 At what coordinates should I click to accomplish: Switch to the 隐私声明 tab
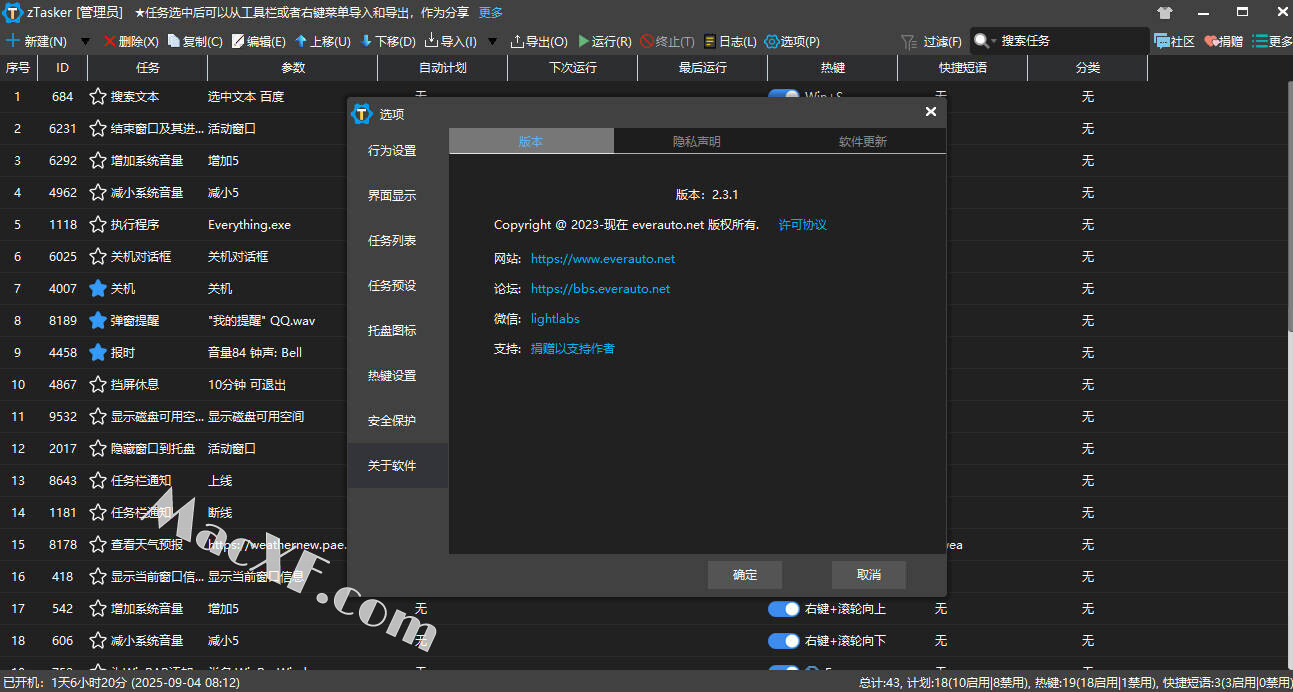tap(697, 141)
